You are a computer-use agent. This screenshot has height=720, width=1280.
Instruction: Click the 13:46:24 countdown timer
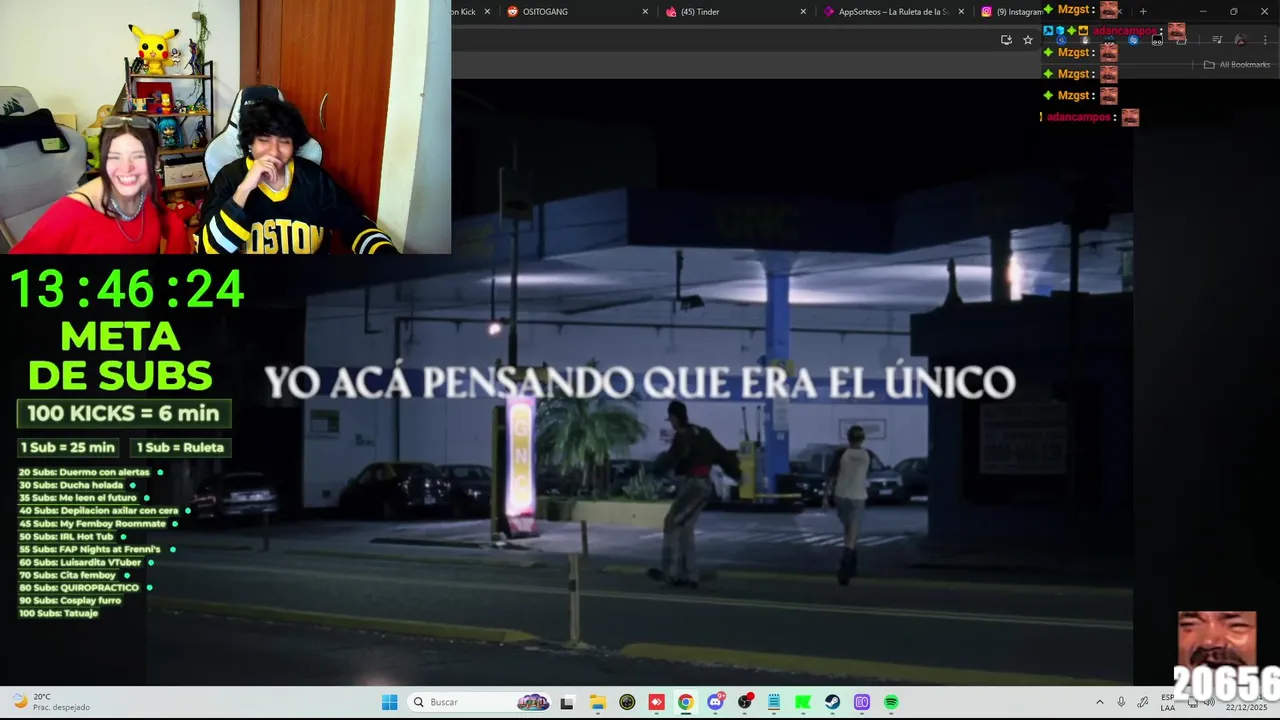(x=127, y=290)
